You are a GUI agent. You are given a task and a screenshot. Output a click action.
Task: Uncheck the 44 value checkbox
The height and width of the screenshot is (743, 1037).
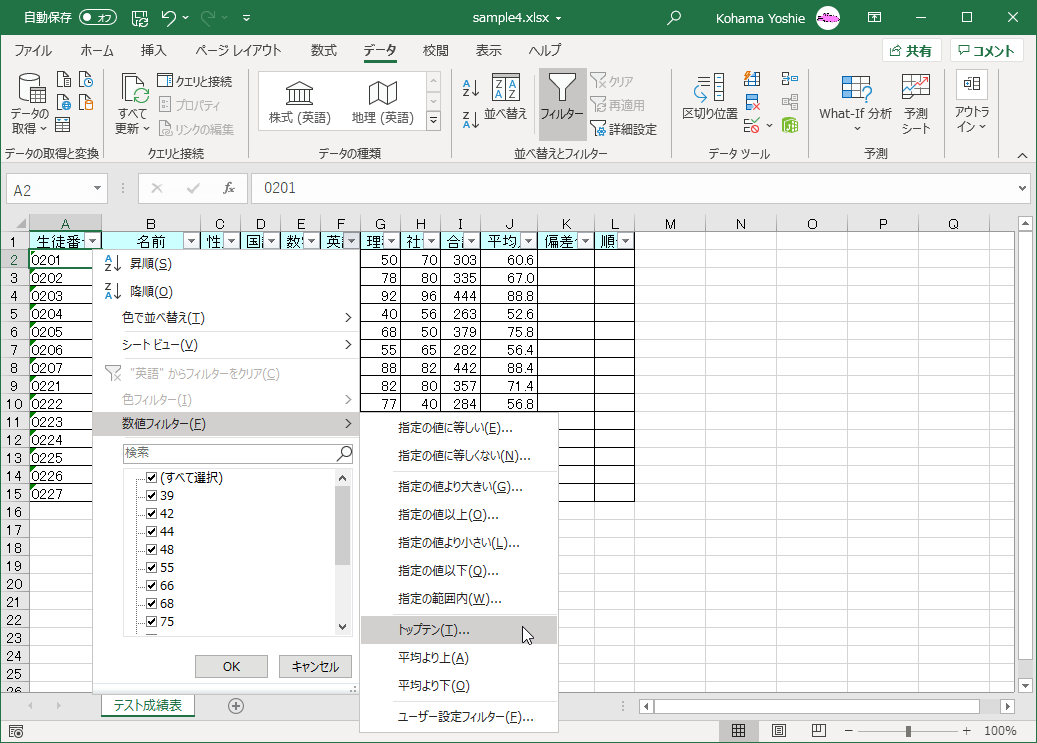click(151, 531)
